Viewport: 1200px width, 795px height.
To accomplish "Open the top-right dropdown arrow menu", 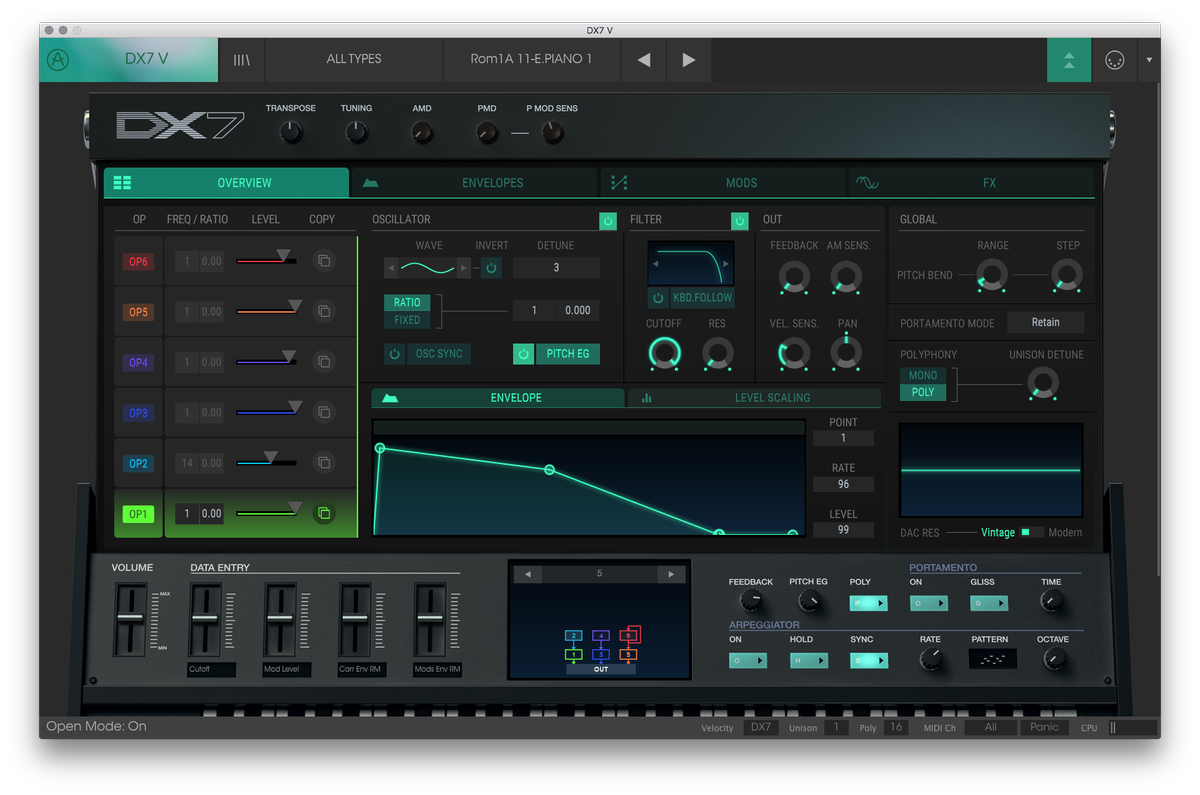I will tap(1149, 60).
